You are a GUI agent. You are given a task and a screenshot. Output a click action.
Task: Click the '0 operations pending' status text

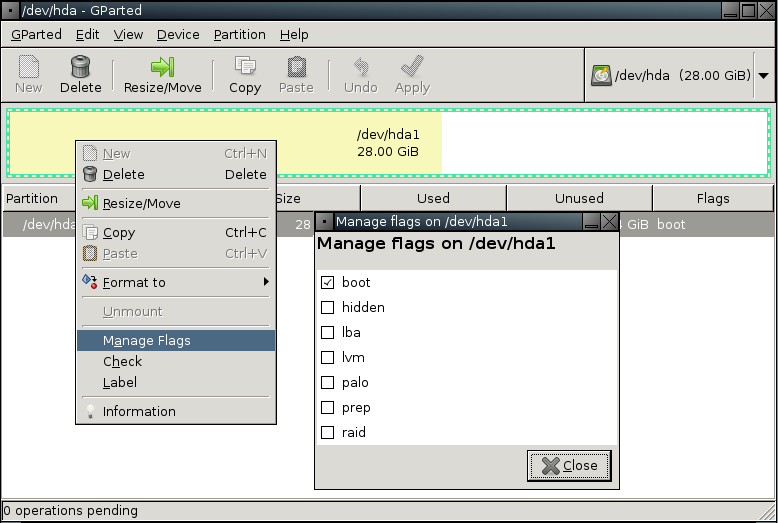[x=70, y=510]
